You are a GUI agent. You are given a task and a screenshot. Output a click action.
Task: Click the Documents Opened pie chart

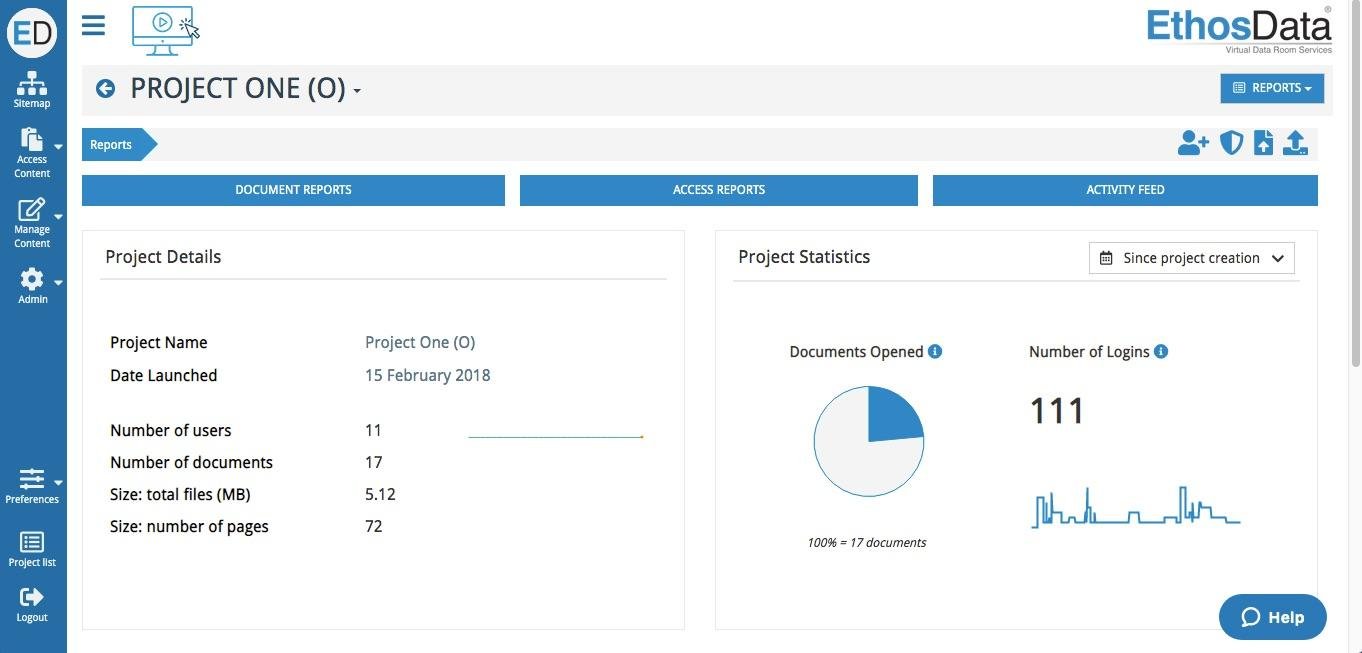coord(868,440)
